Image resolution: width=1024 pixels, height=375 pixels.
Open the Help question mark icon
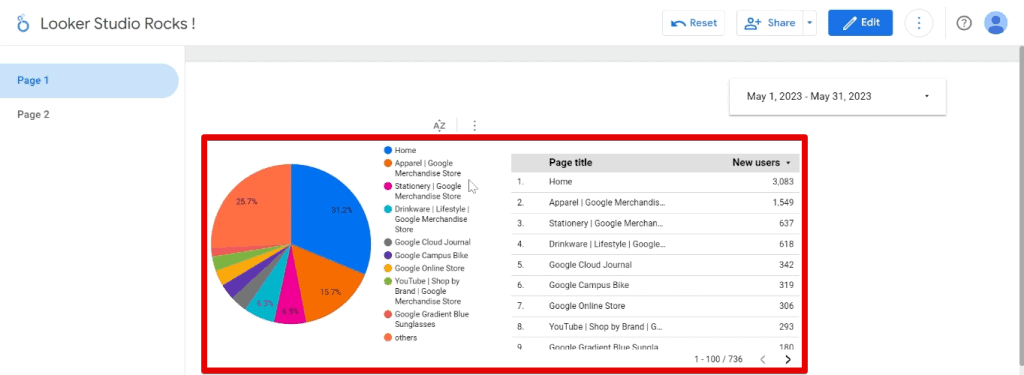pyautogui.click(x=964, y=23)
